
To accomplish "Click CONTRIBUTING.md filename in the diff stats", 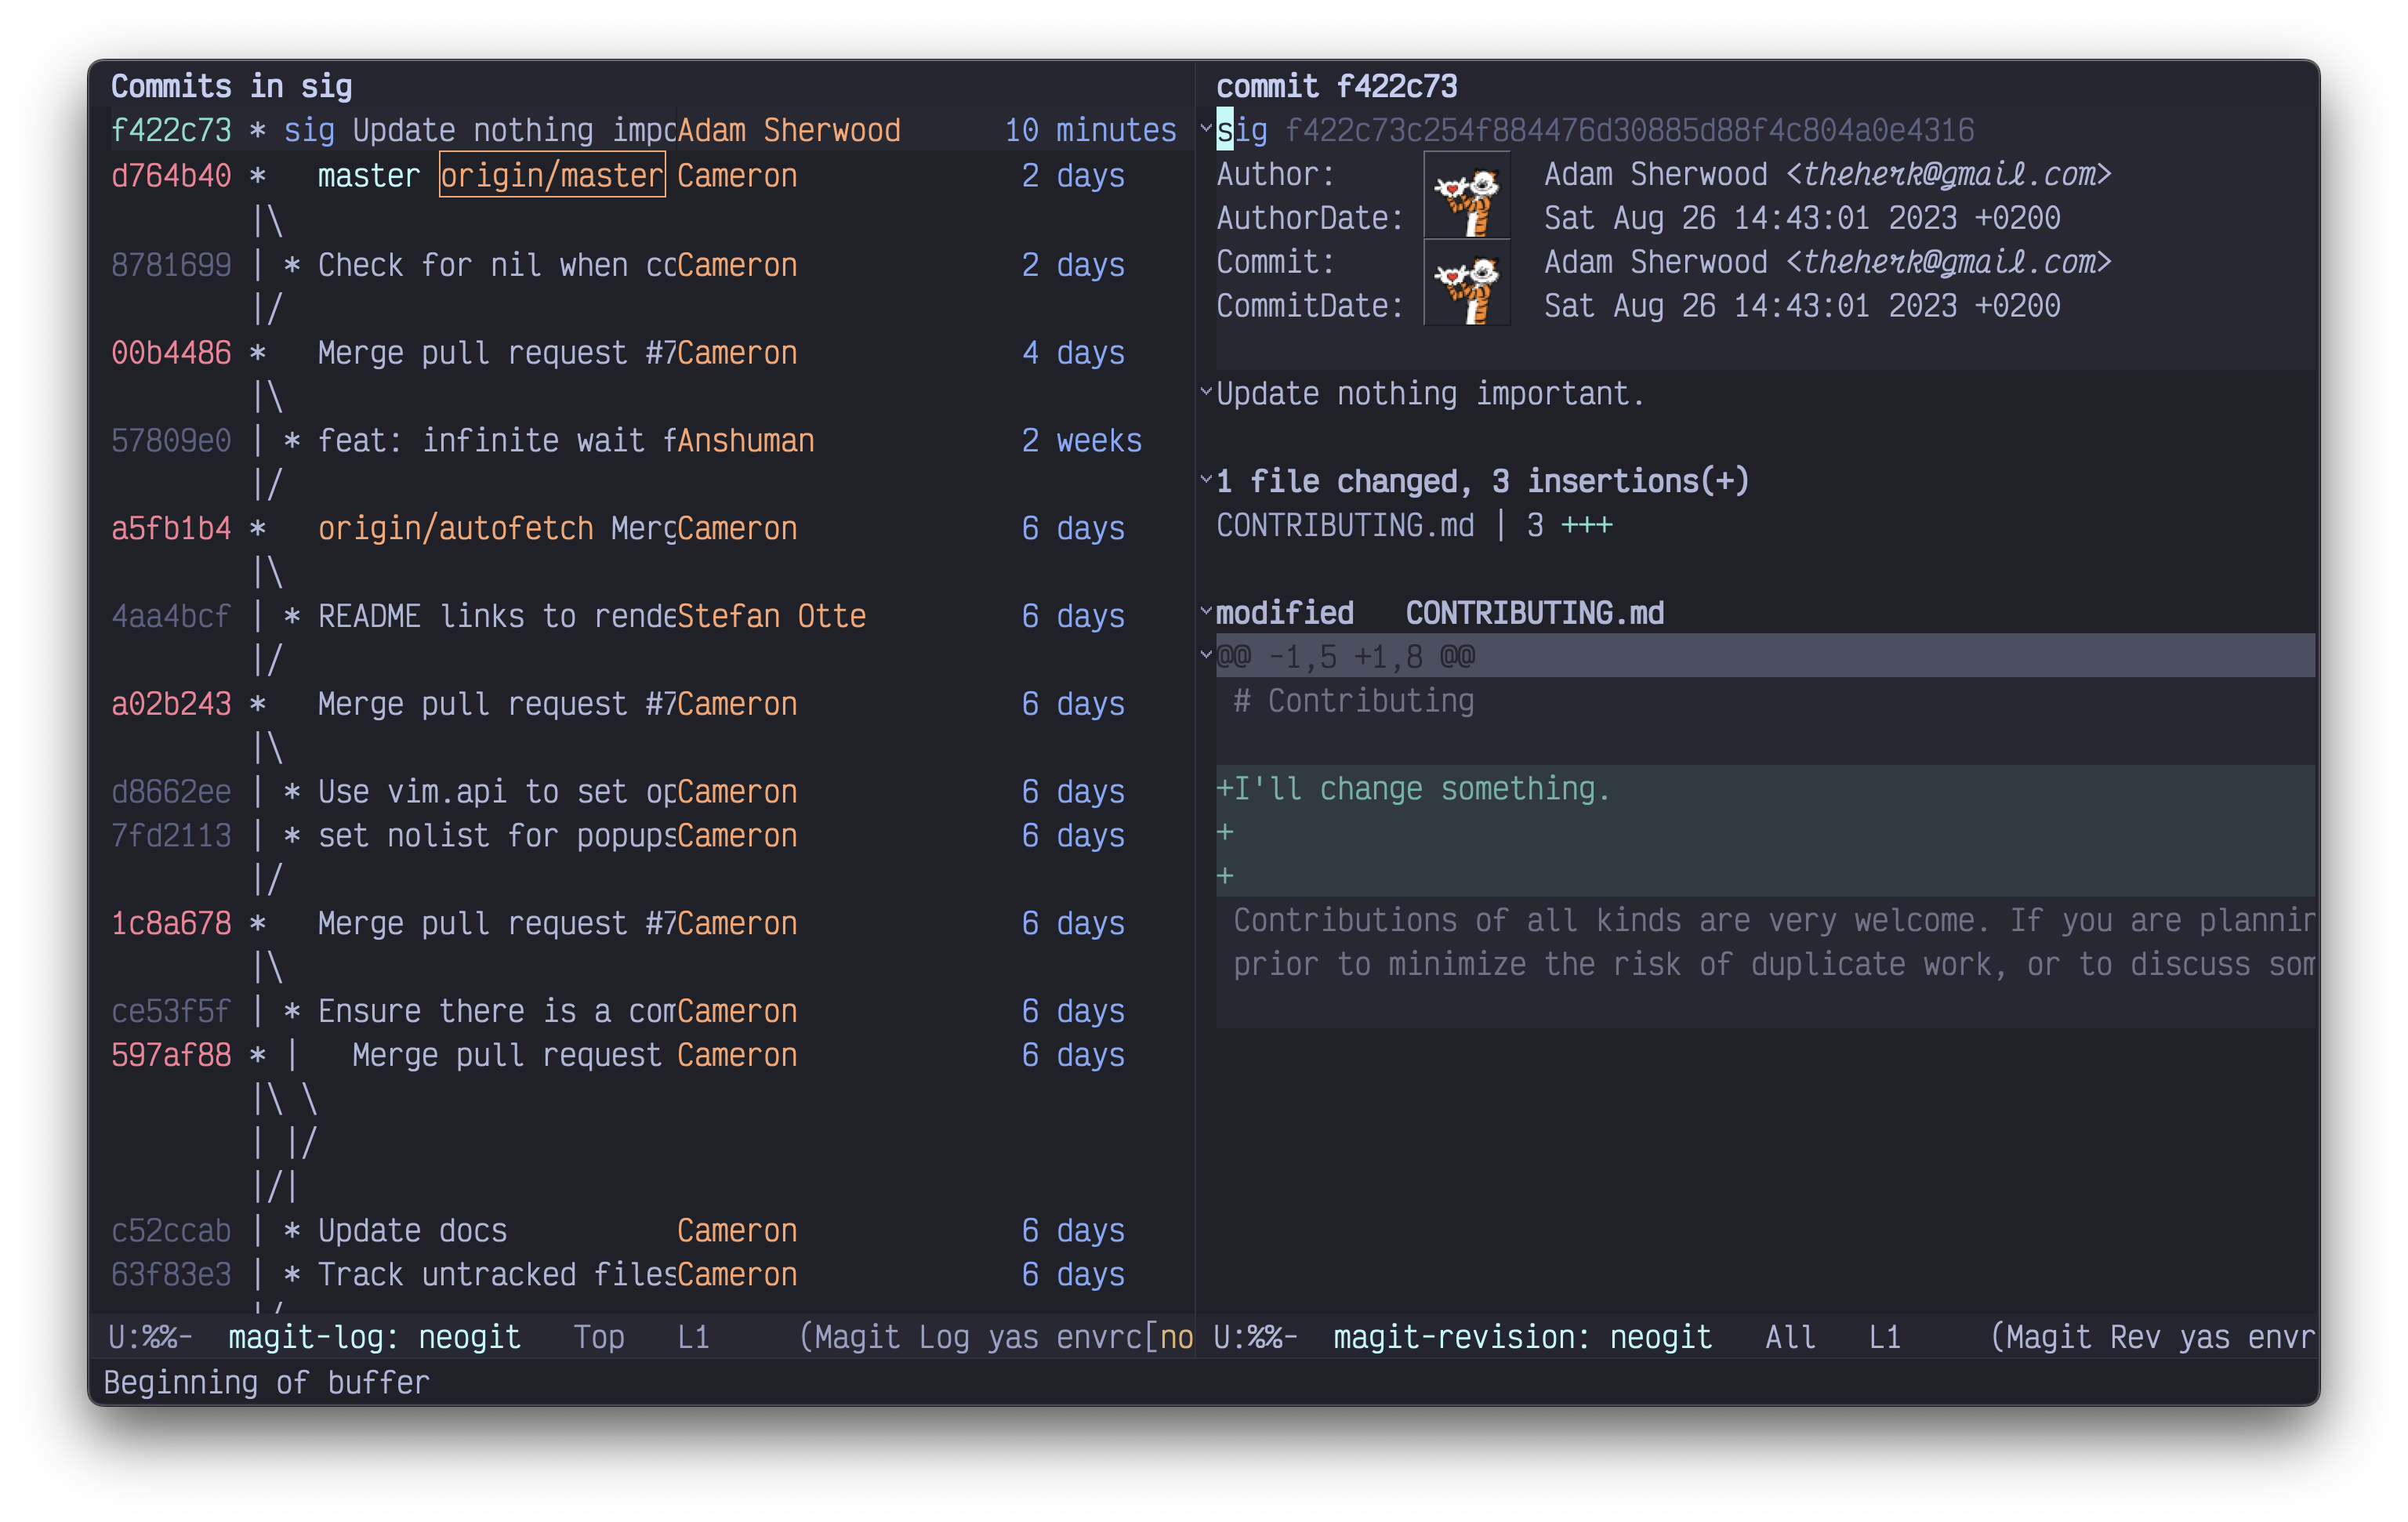I will (1345, 524).
